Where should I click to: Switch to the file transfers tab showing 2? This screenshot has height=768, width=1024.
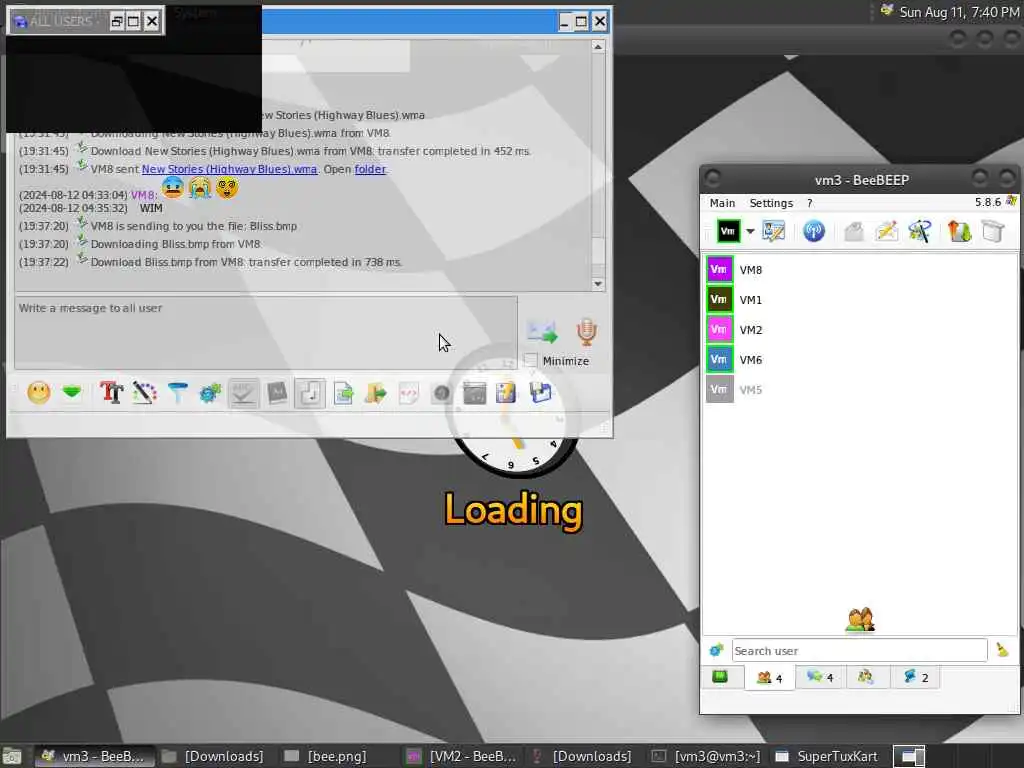click(x=916, y=677)
